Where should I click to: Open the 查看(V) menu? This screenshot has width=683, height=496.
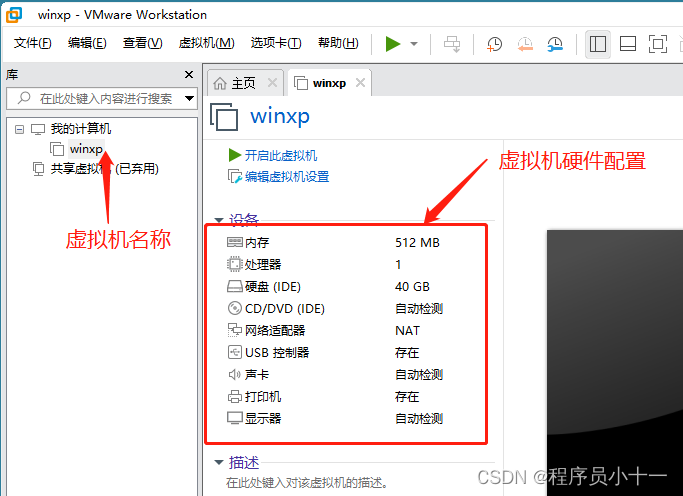click(142, 43)
